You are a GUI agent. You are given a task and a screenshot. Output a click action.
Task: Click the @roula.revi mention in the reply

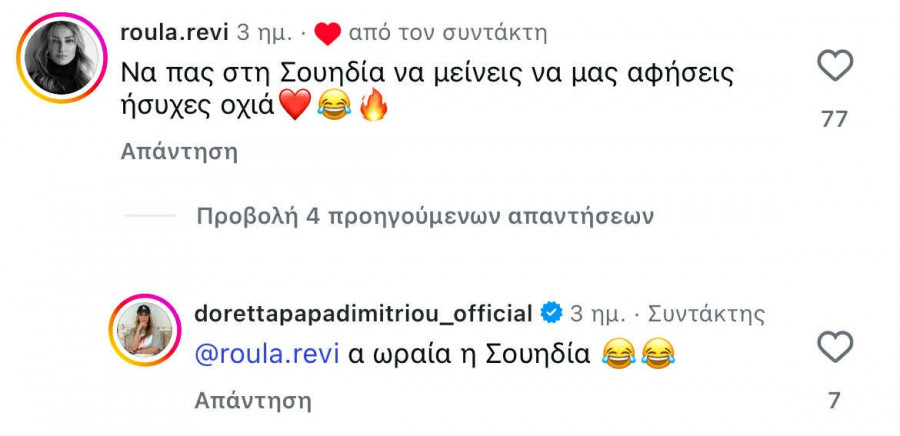265,352
